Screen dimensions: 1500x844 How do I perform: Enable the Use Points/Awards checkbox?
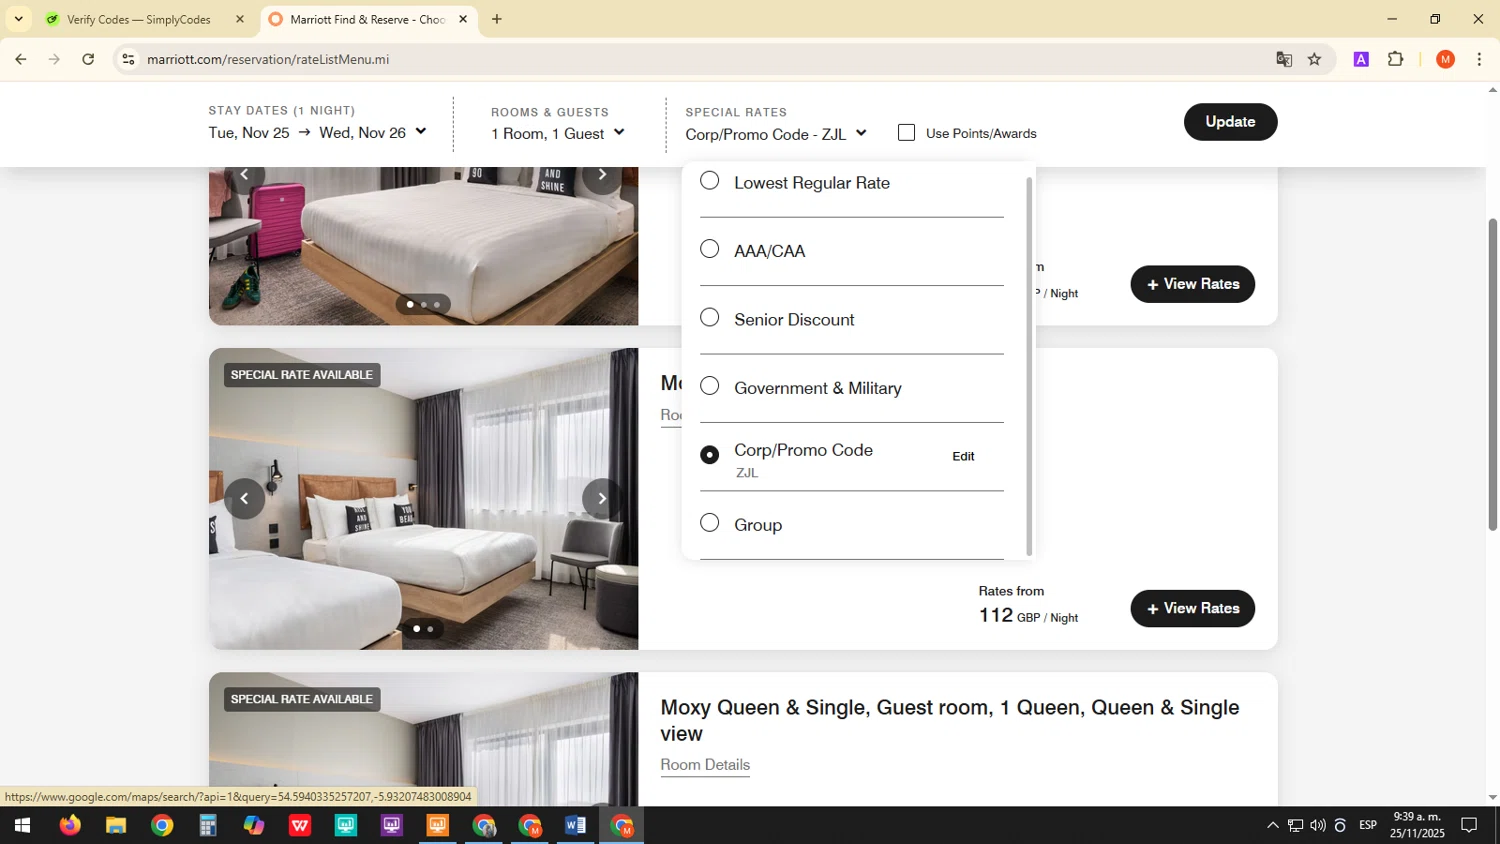tap(907, 133)
